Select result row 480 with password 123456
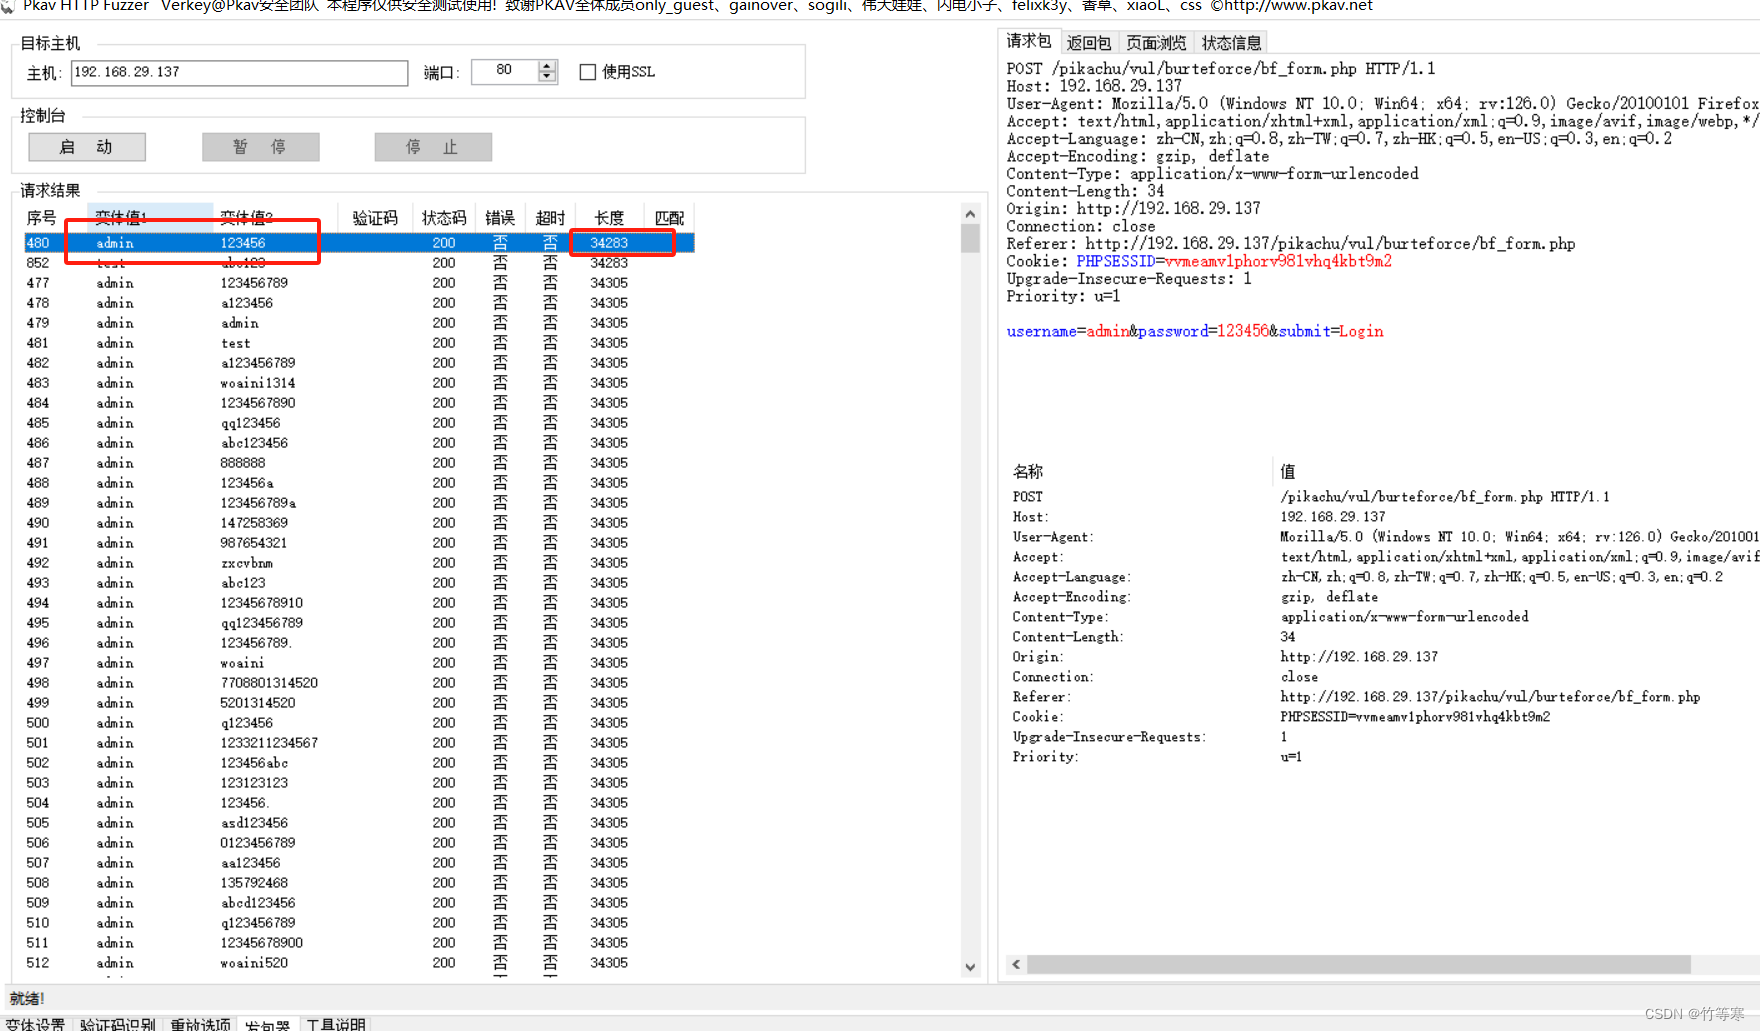 coord(358,243)
